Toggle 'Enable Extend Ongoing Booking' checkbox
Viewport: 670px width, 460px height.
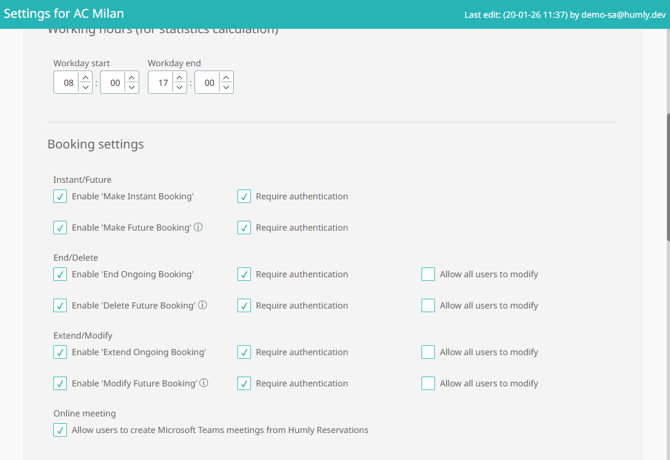pyautogui.click(x=60, y=352)
